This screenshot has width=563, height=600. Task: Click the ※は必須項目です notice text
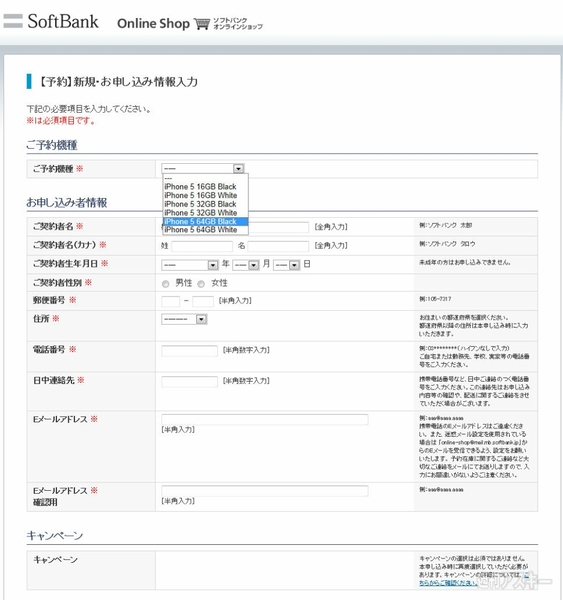pyautogui.click(x=60, y=121)
